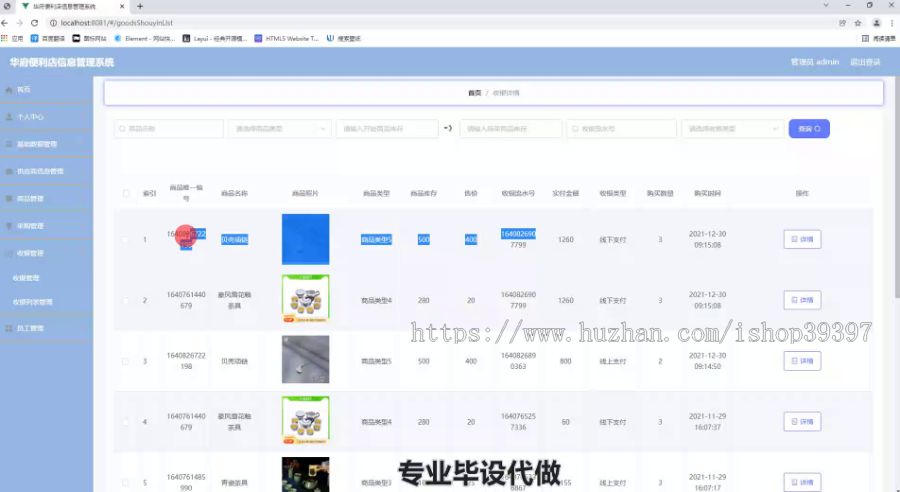Reload the page with the refresh icon
The width and height of the screenshot is (900, 492).
pos(34,23)
